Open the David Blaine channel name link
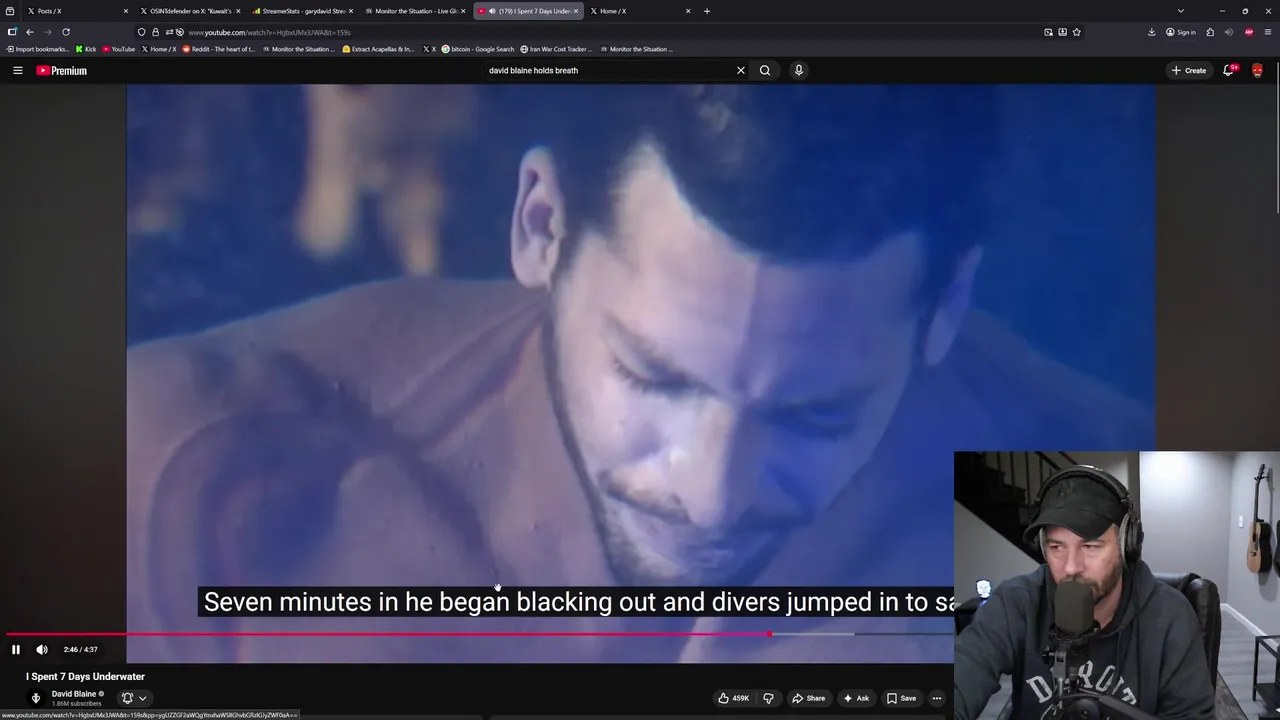1280x720 pixels. [x=74, y=694]
